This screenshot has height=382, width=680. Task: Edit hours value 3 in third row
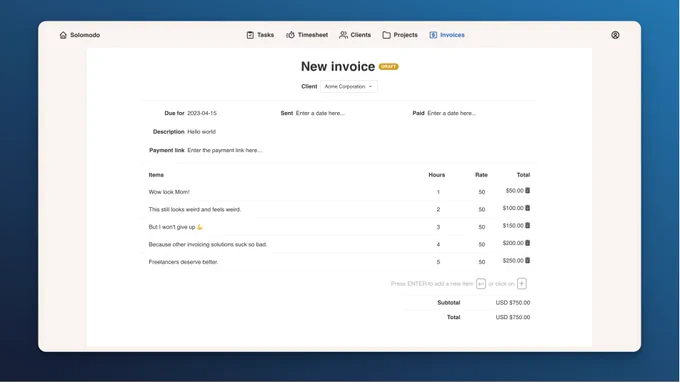coord(438,227)
